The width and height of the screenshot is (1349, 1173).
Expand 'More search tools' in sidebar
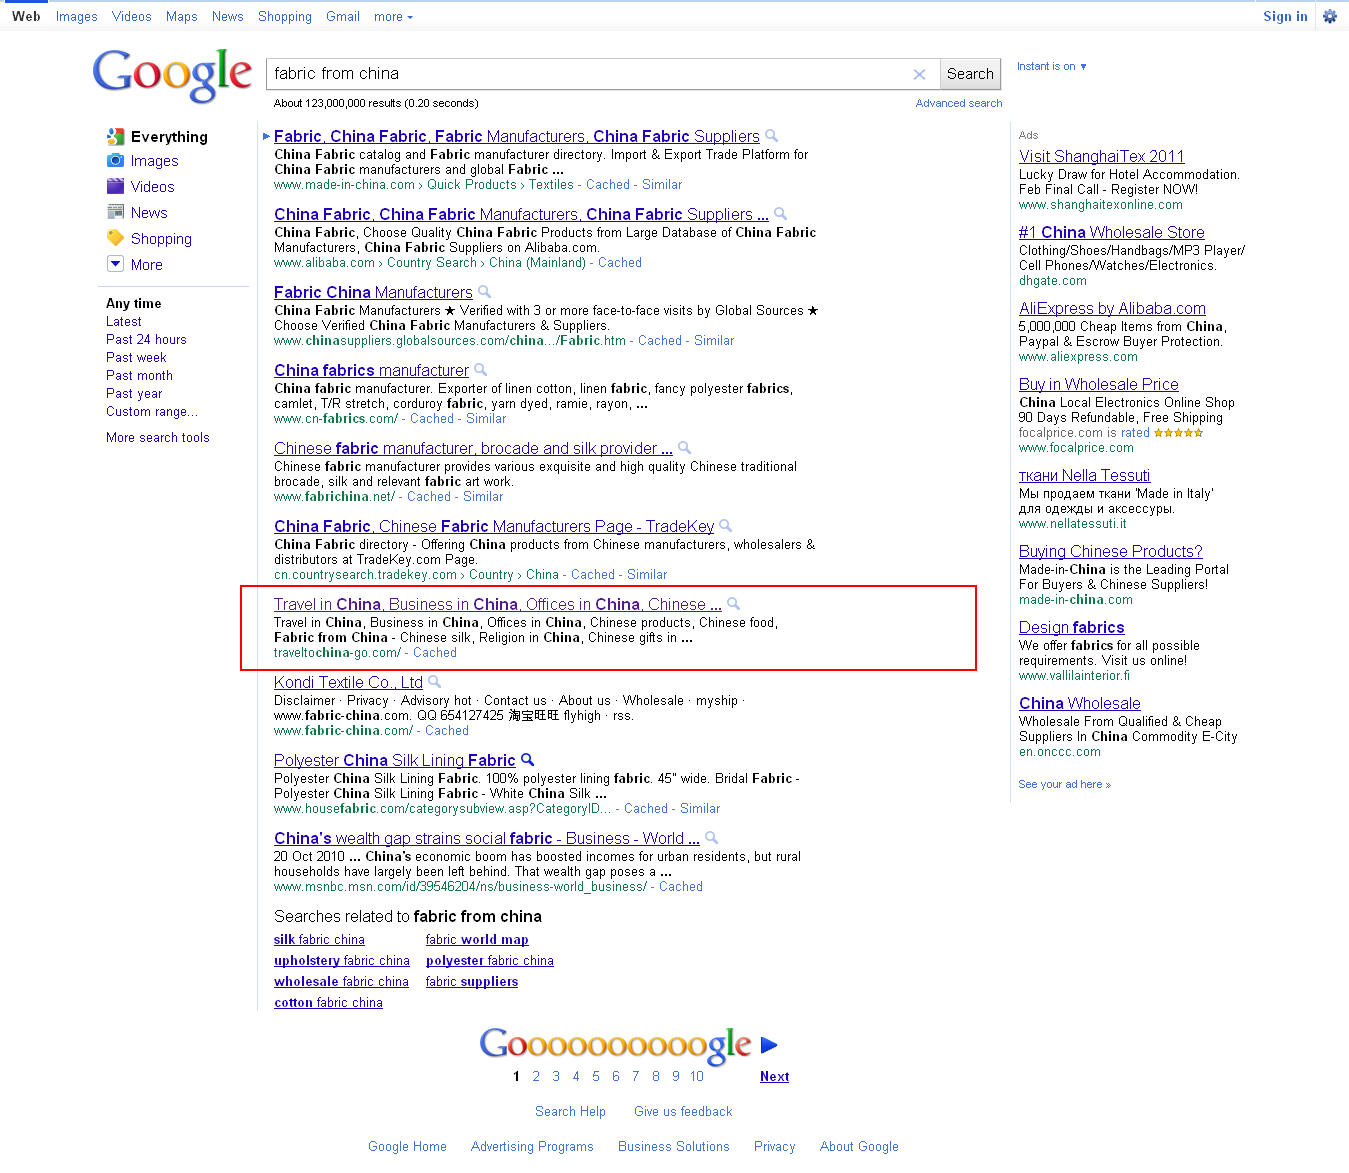click(158, 438)
